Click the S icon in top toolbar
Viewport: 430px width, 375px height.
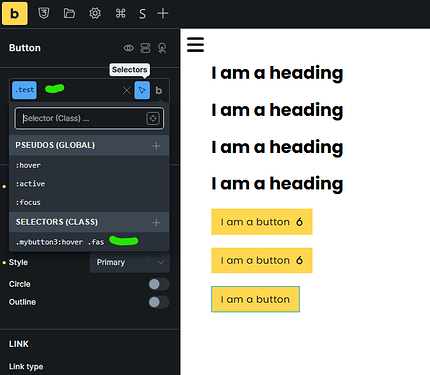point(142,14)
